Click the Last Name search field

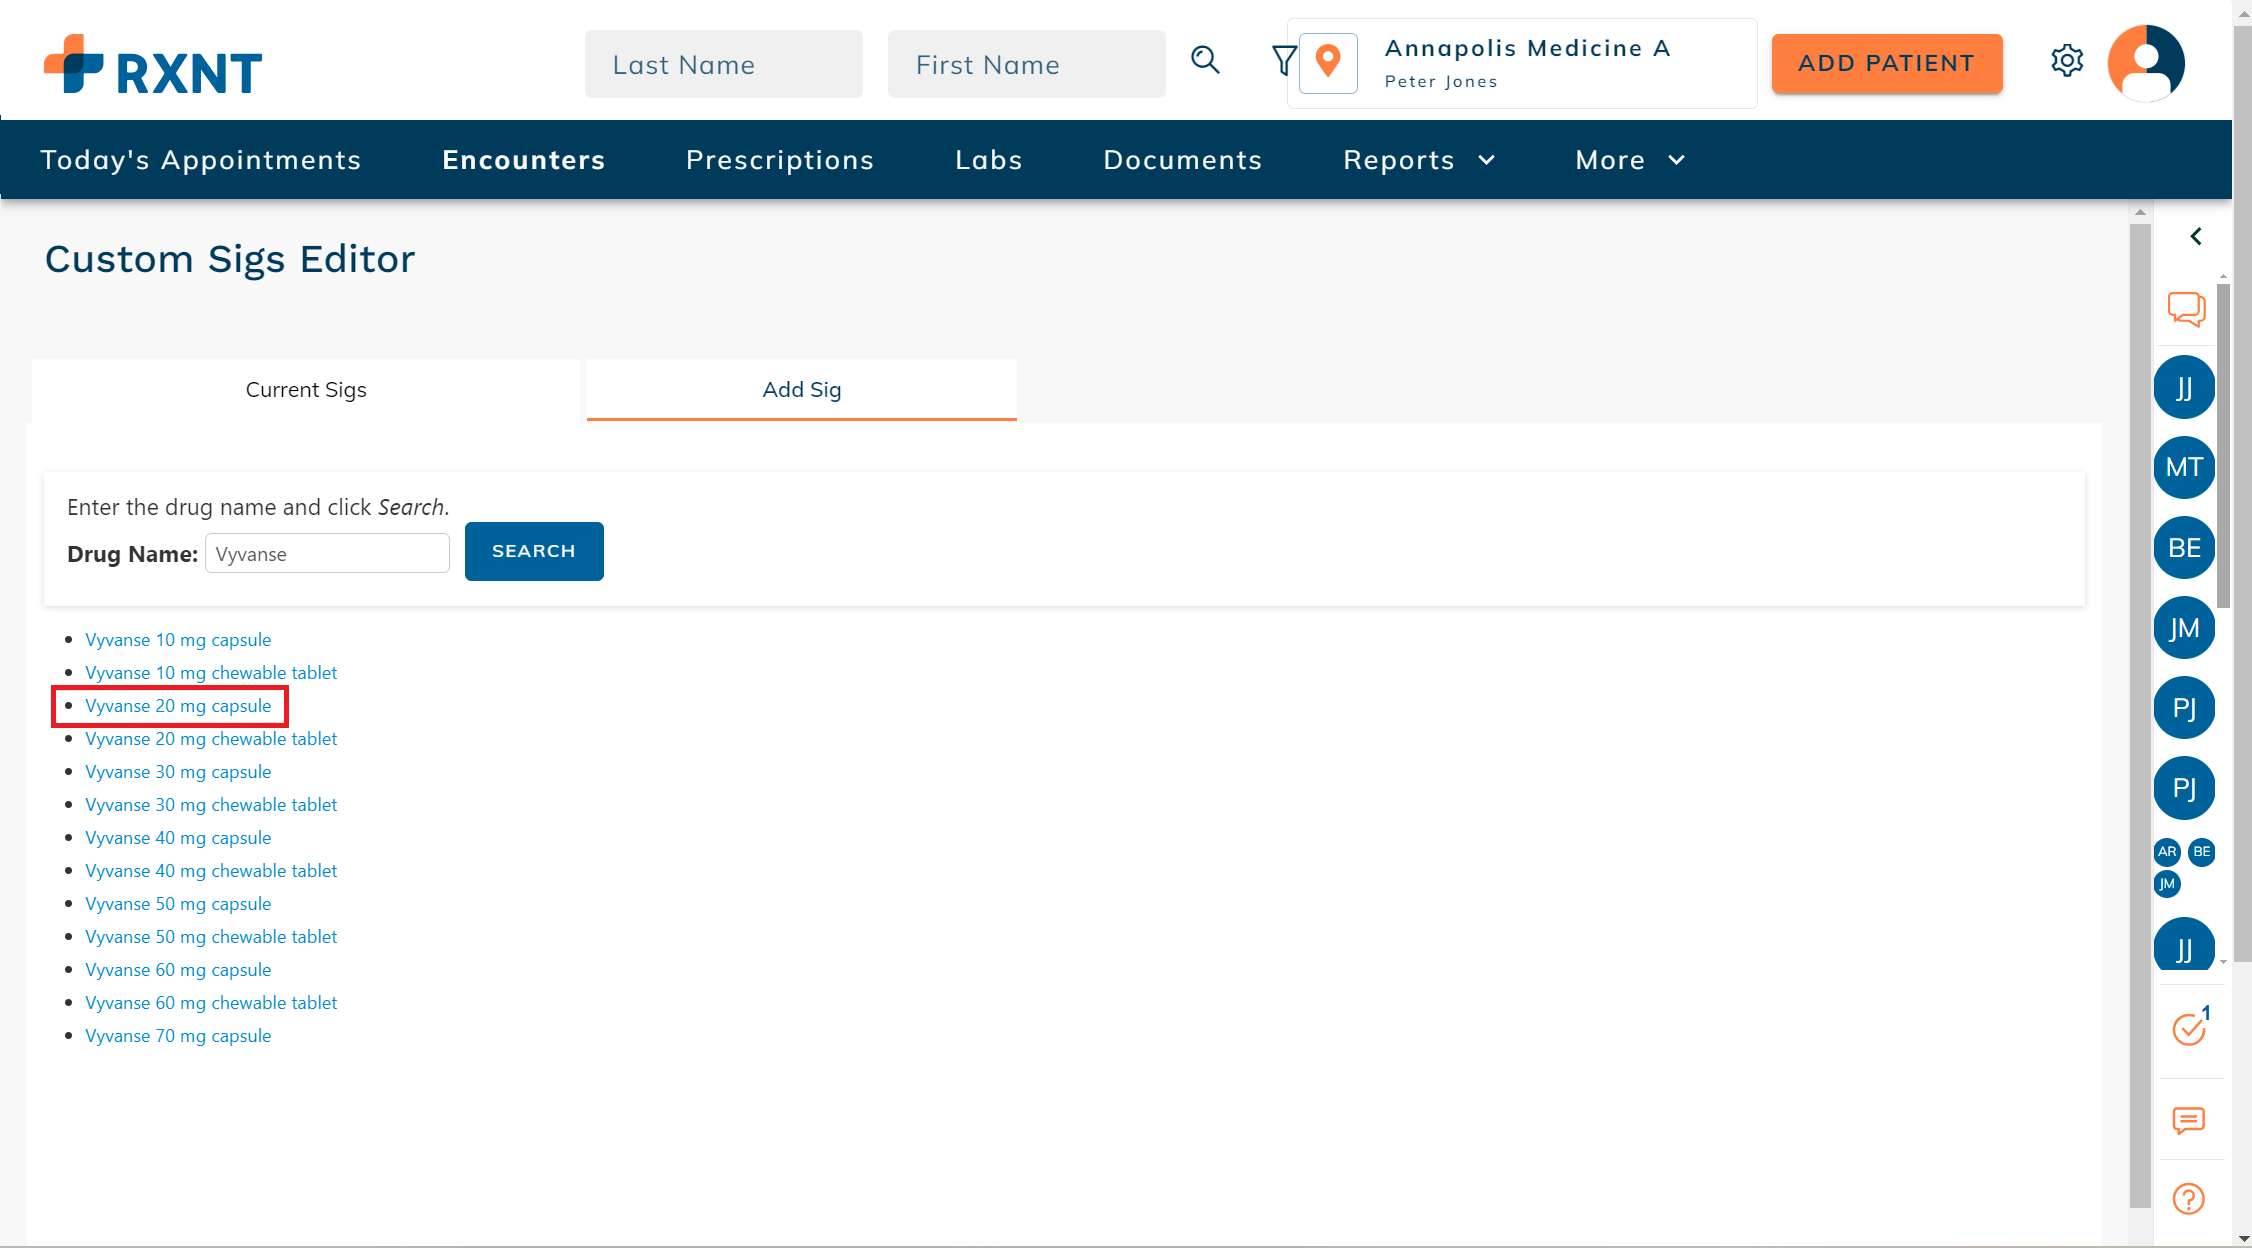724,64
